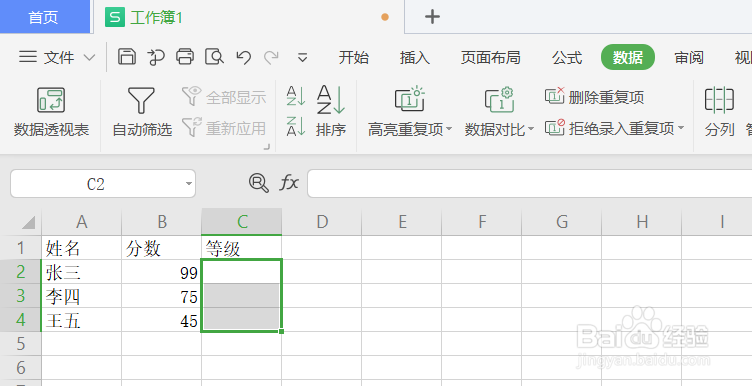Click cell containing 分数
Screen dimensions: 752x386
[162, 248]
